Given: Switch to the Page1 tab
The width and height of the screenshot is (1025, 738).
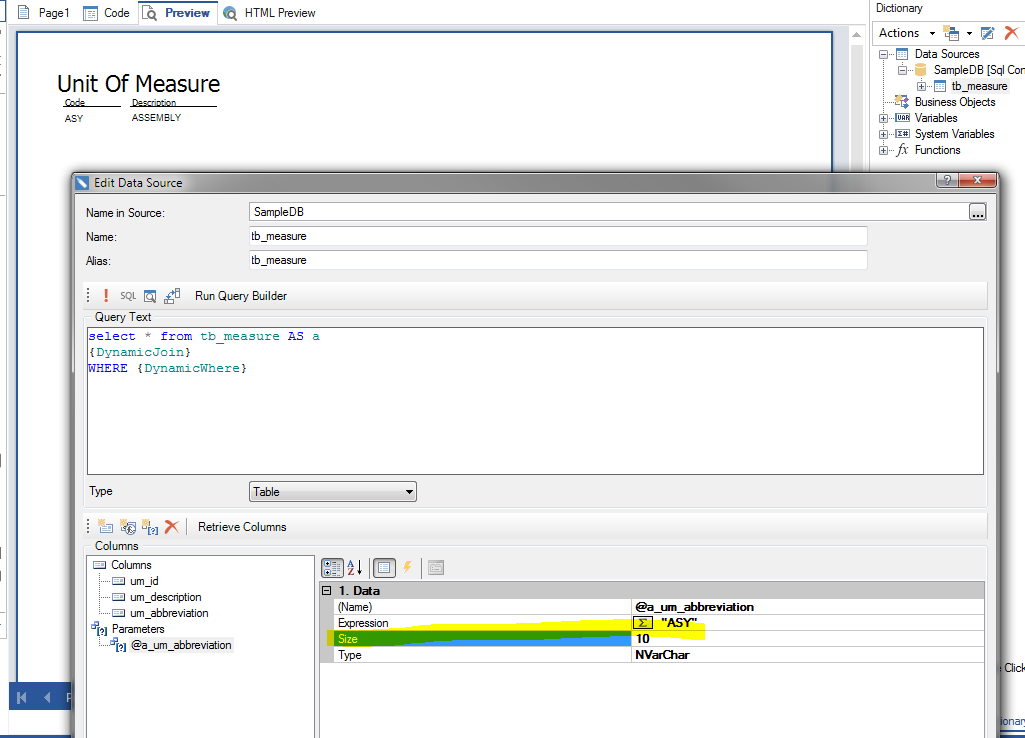Looking at the screenshot, I should coord(43,12).
